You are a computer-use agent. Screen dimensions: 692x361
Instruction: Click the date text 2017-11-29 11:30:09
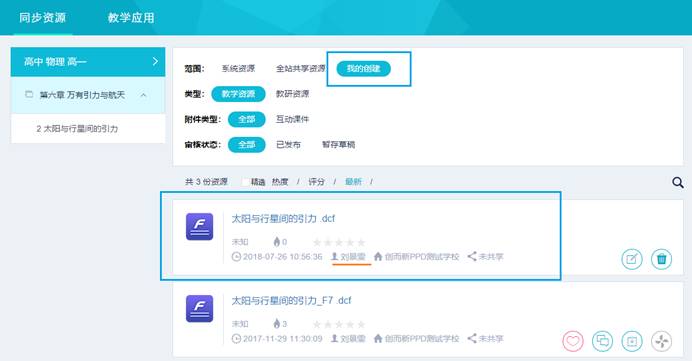(282, 338)
